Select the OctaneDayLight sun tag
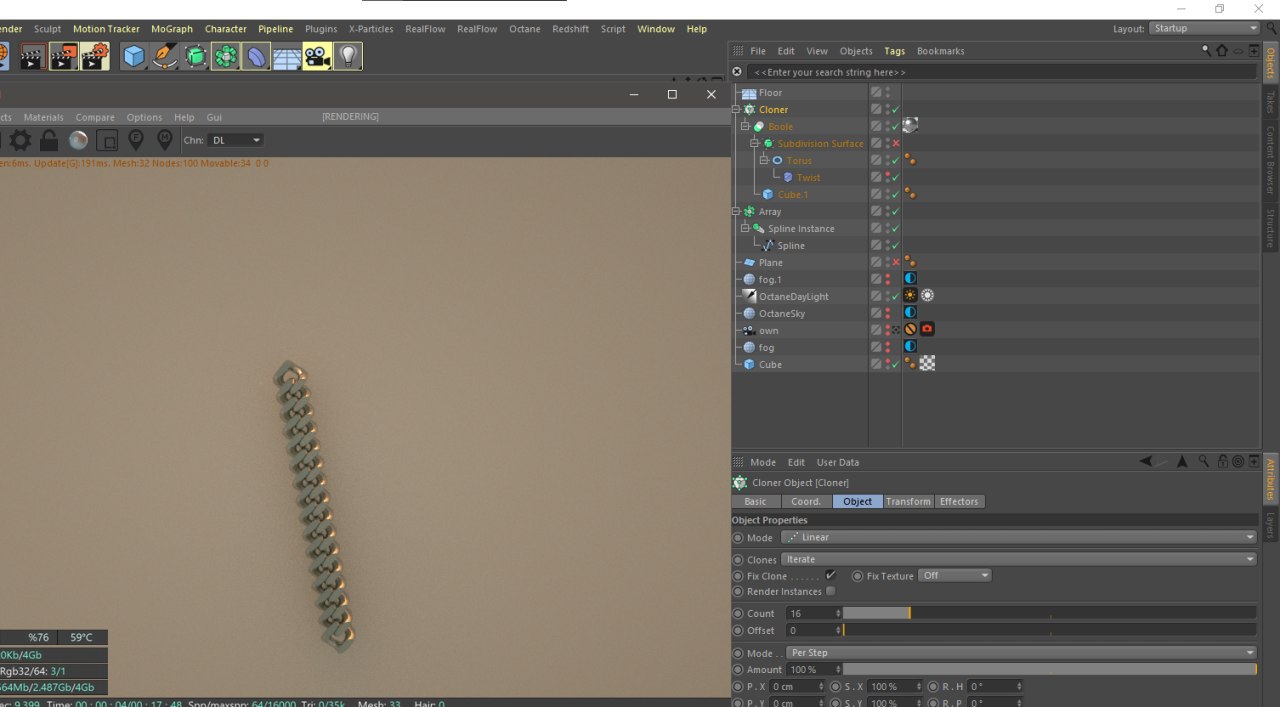This screenshot has width=1280, height=707. click(x=910, y=296)
